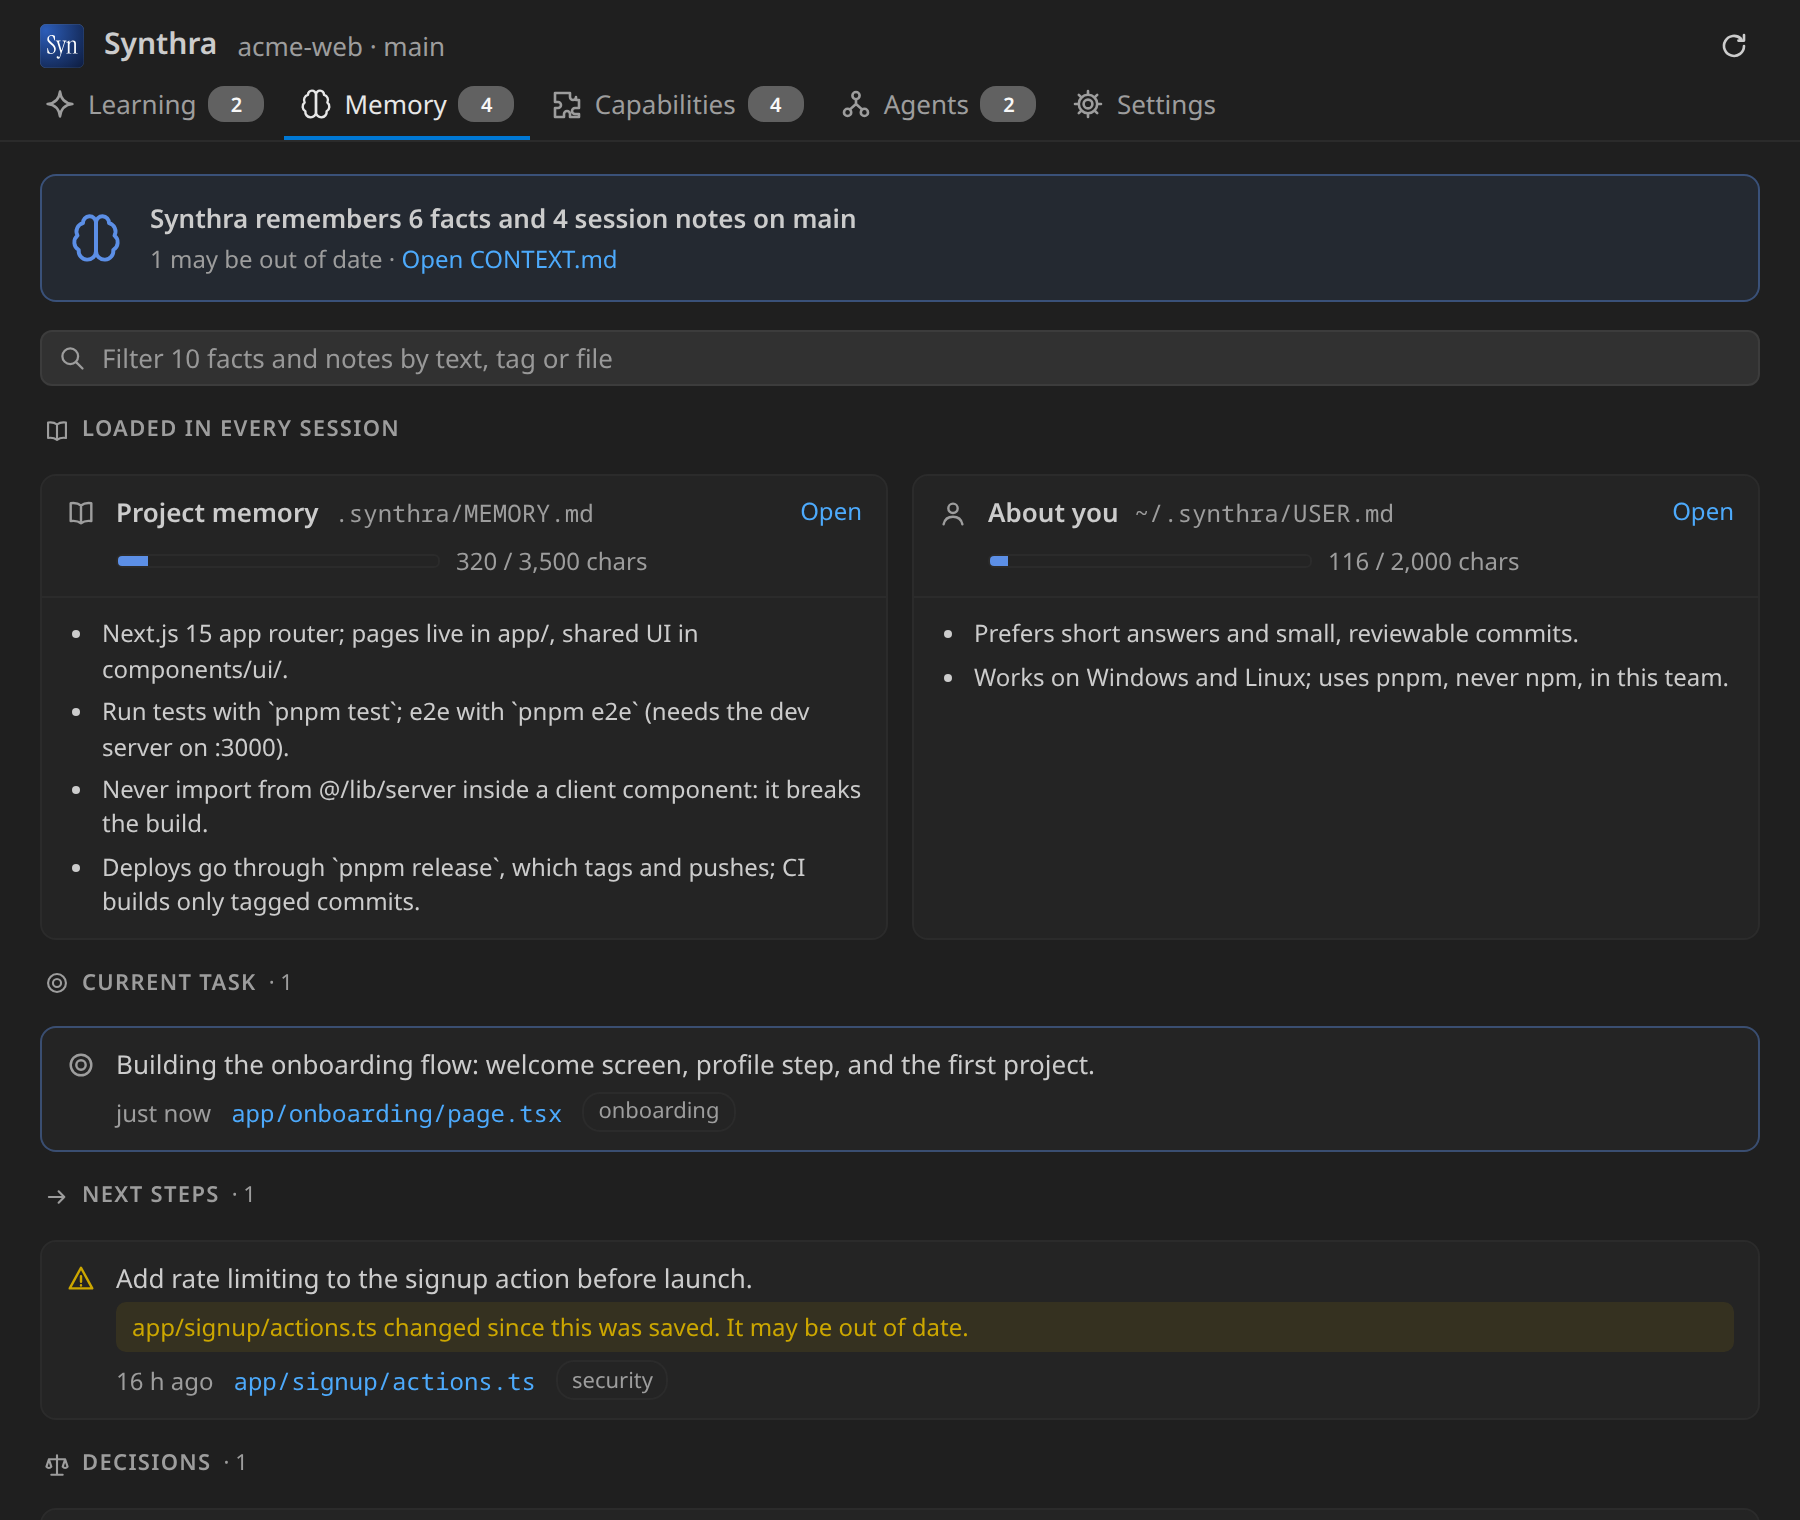Click the Memory brain tab icon
This screenshot has height=1520, width=1800.
[x=316, y=105]
